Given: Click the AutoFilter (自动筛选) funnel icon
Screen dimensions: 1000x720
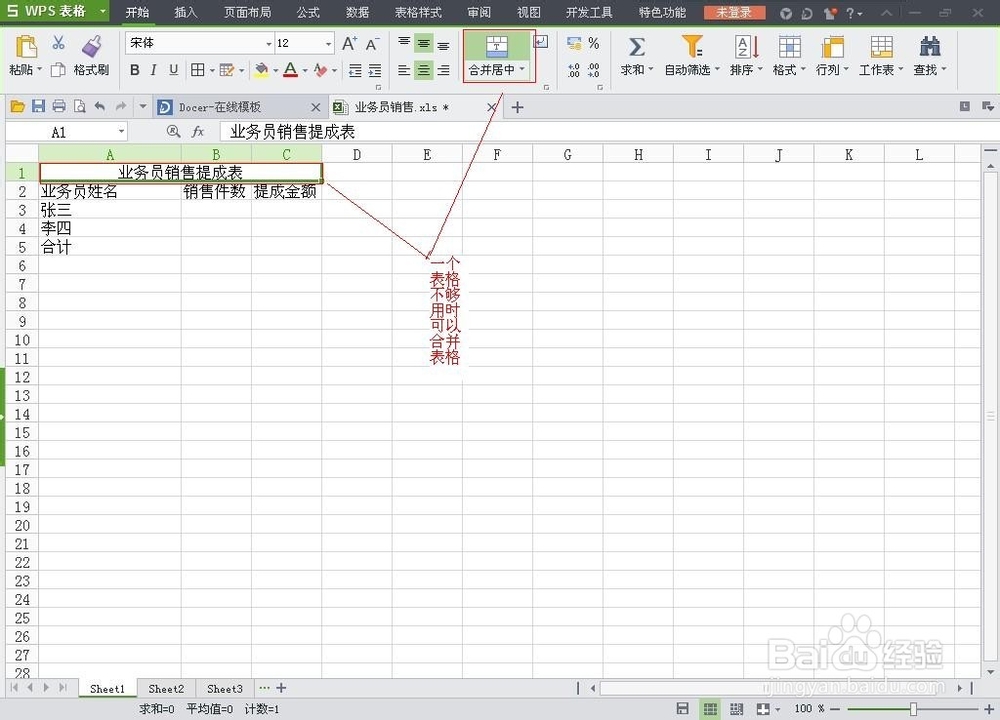Looking at the screenshot, I should point(692,47).
